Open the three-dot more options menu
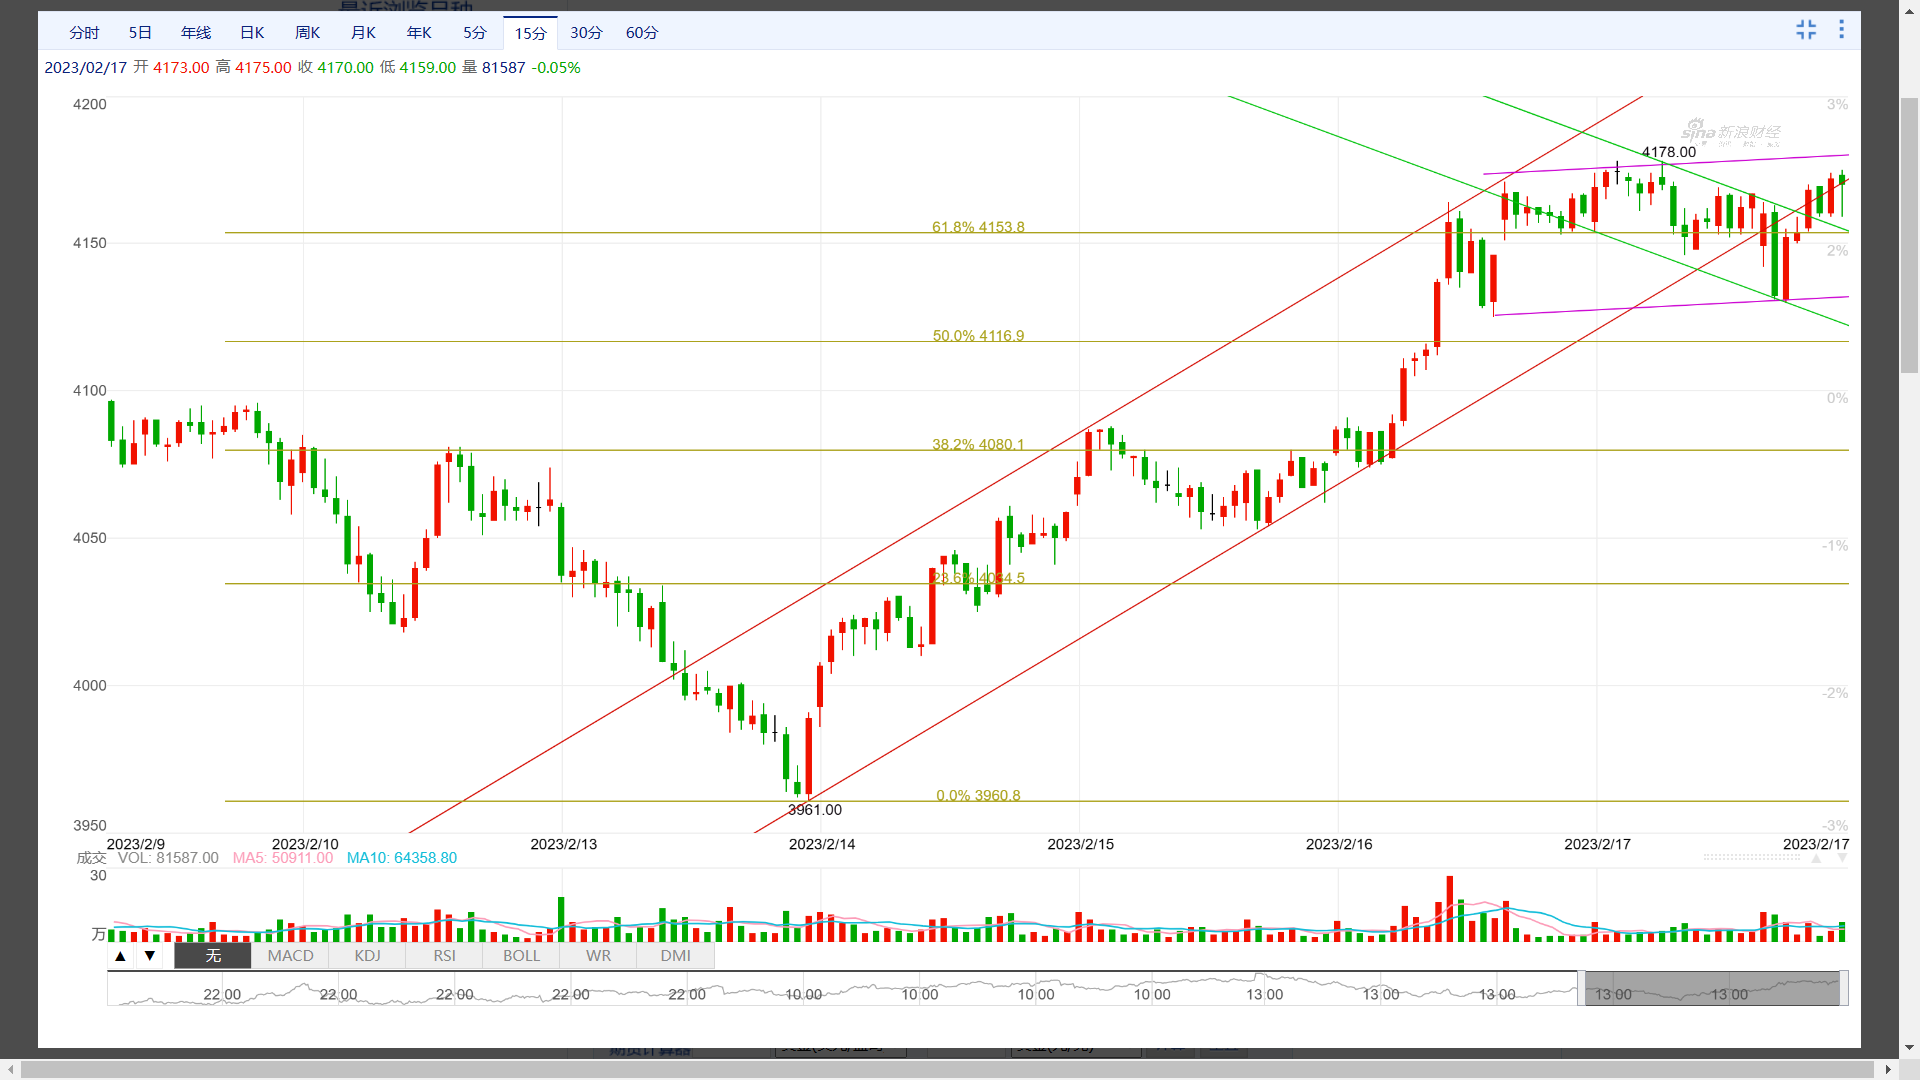Viewport: 1920px width, 1080px height. tap(1841, 30)
